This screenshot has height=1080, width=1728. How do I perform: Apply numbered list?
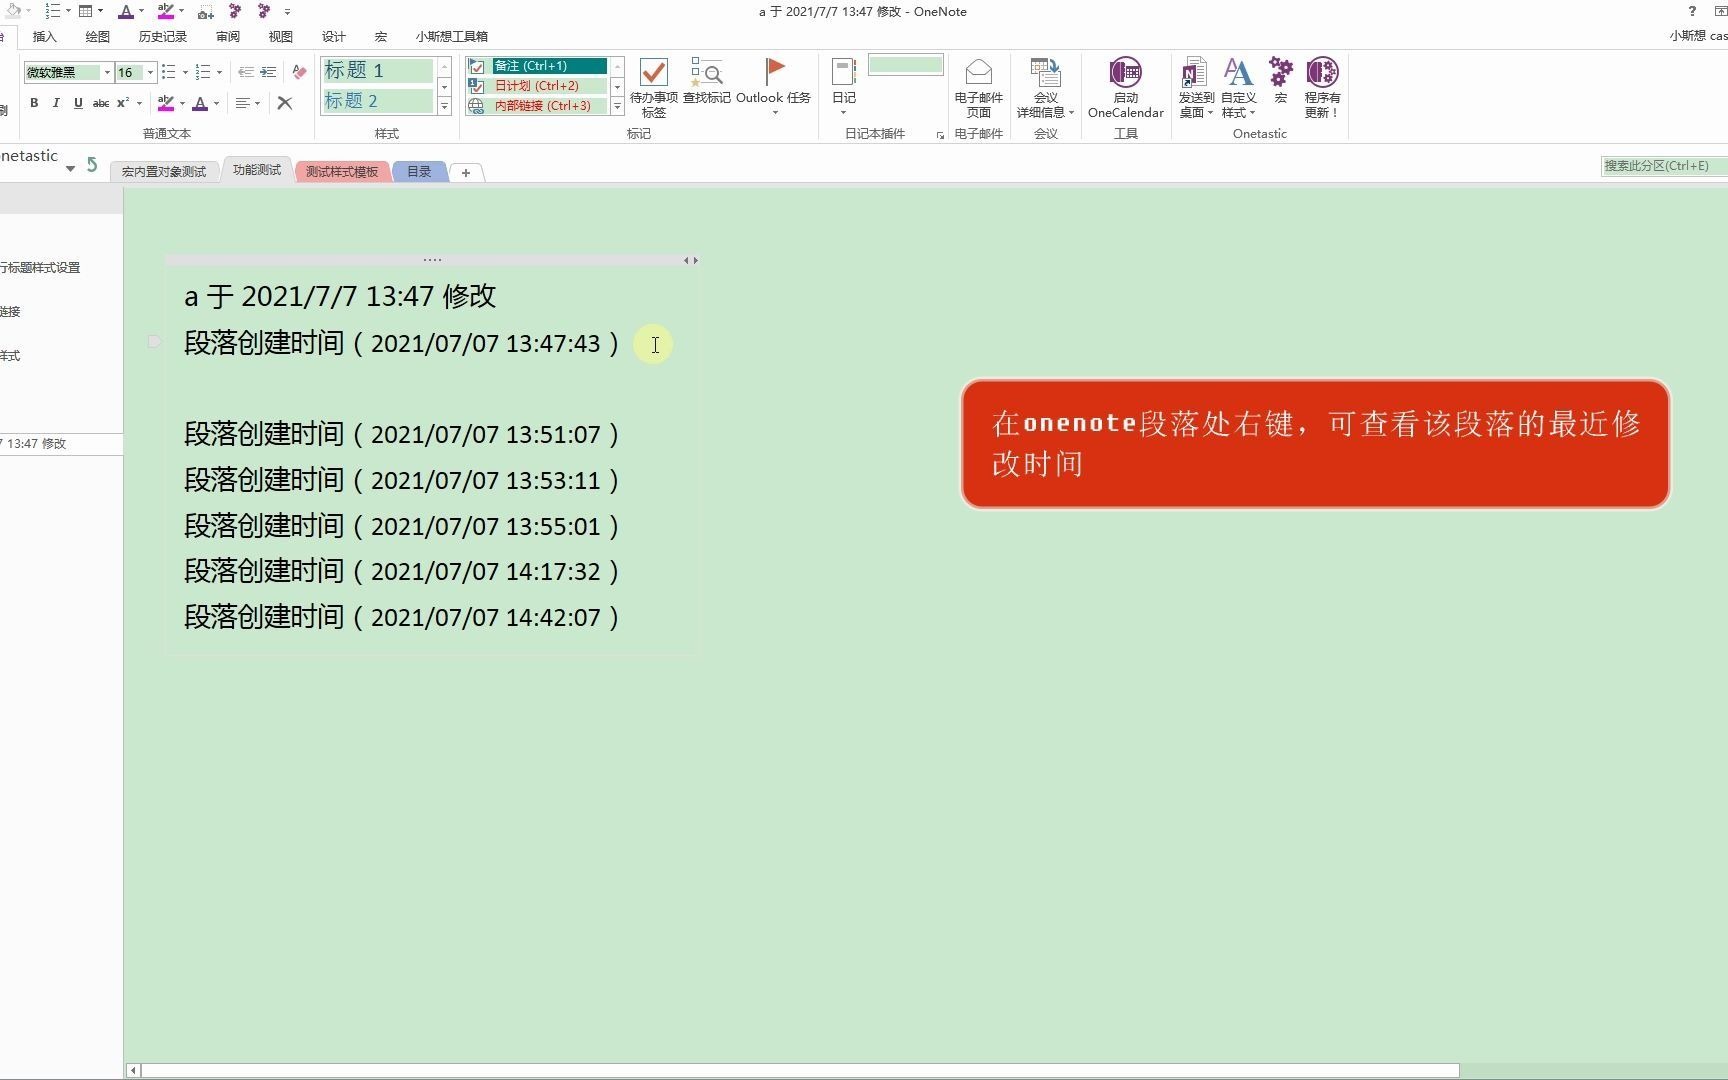(203, 72)
